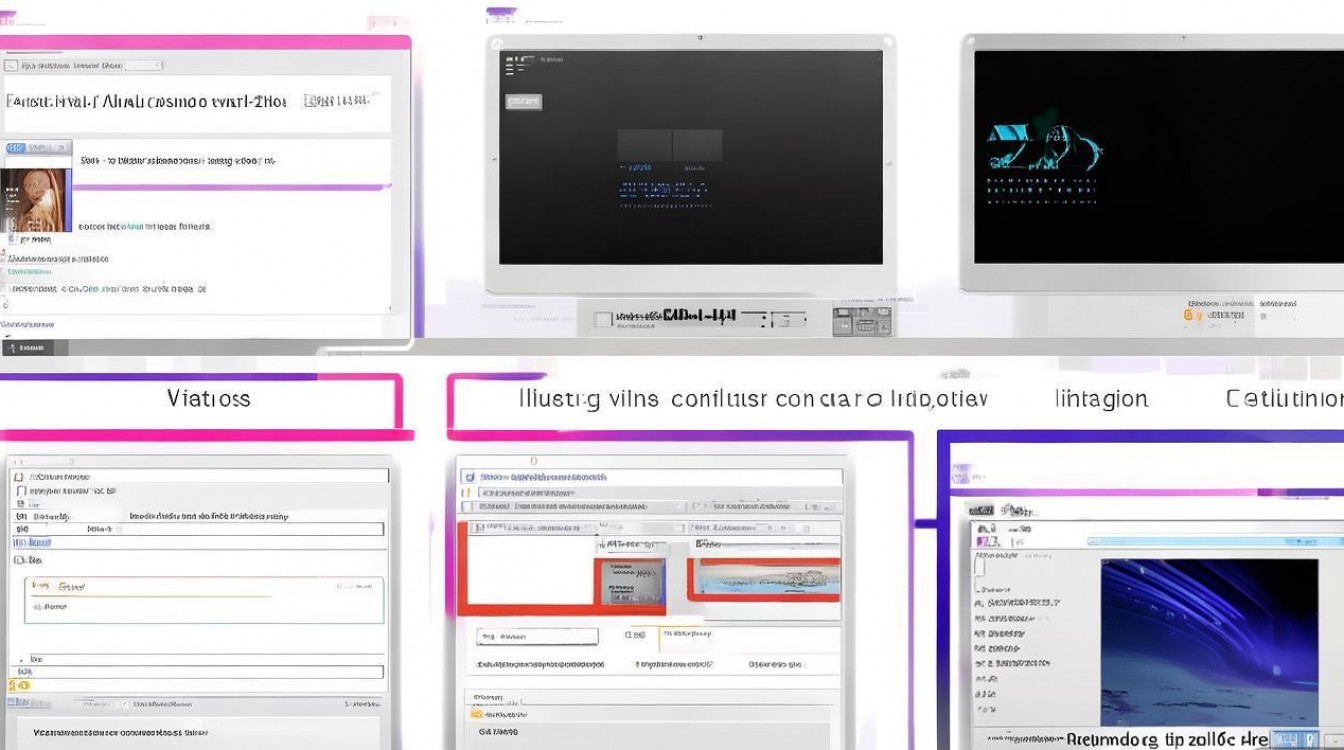This screenshot has height=750, width=1344.
Task: Select the 'Viatioss' heading tab
Action: coord(208,399)
